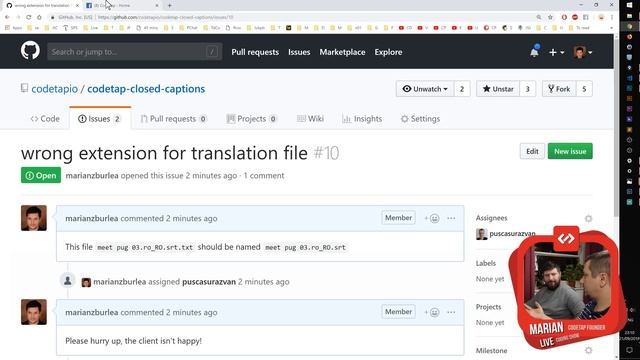The height and width of the screenshot is (360, 640).
Task: Go to Marketplace in the top navigation
Action: point(342,52)
